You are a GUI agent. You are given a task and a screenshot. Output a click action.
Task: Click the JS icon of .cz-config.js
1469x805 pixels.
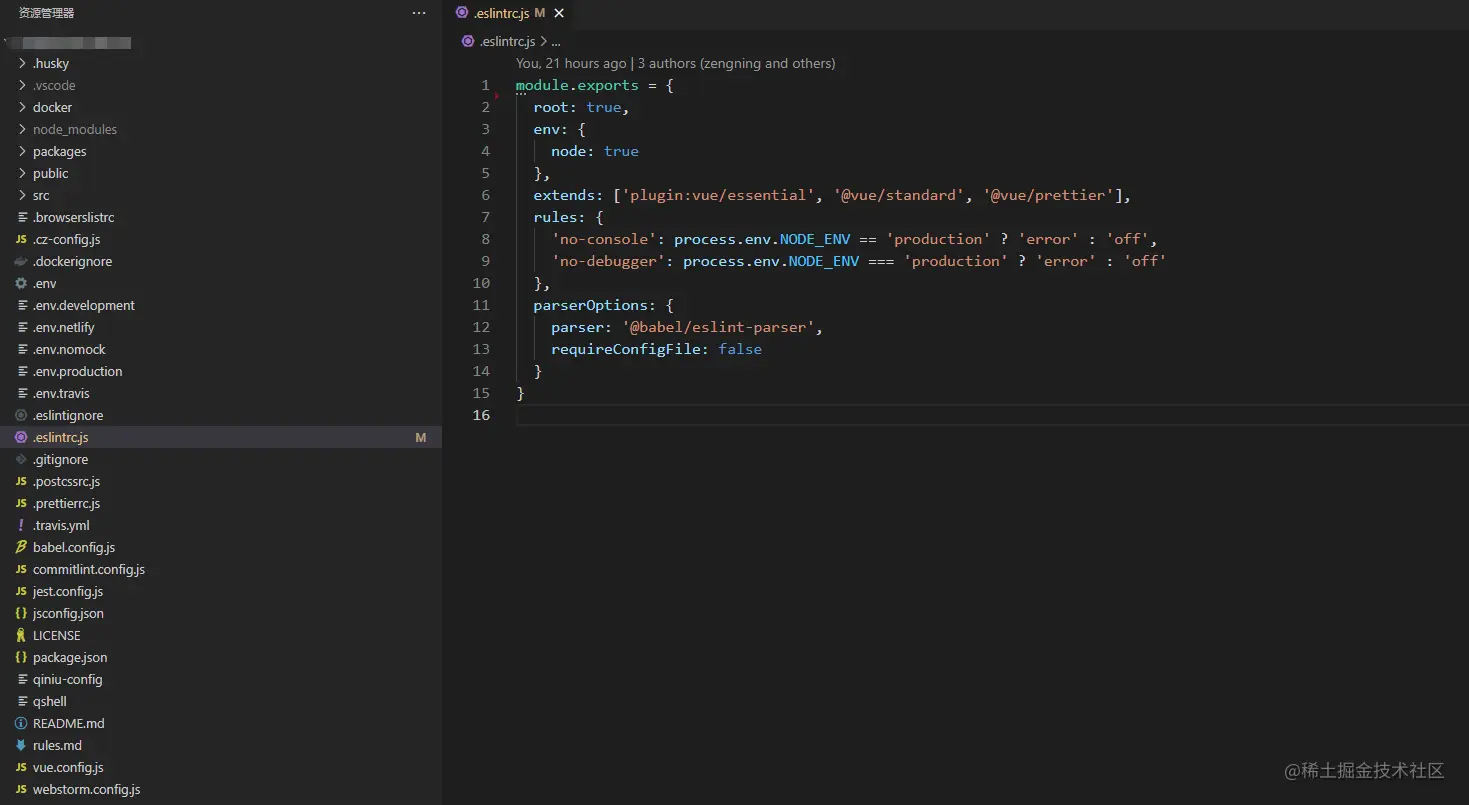point(22,239)
